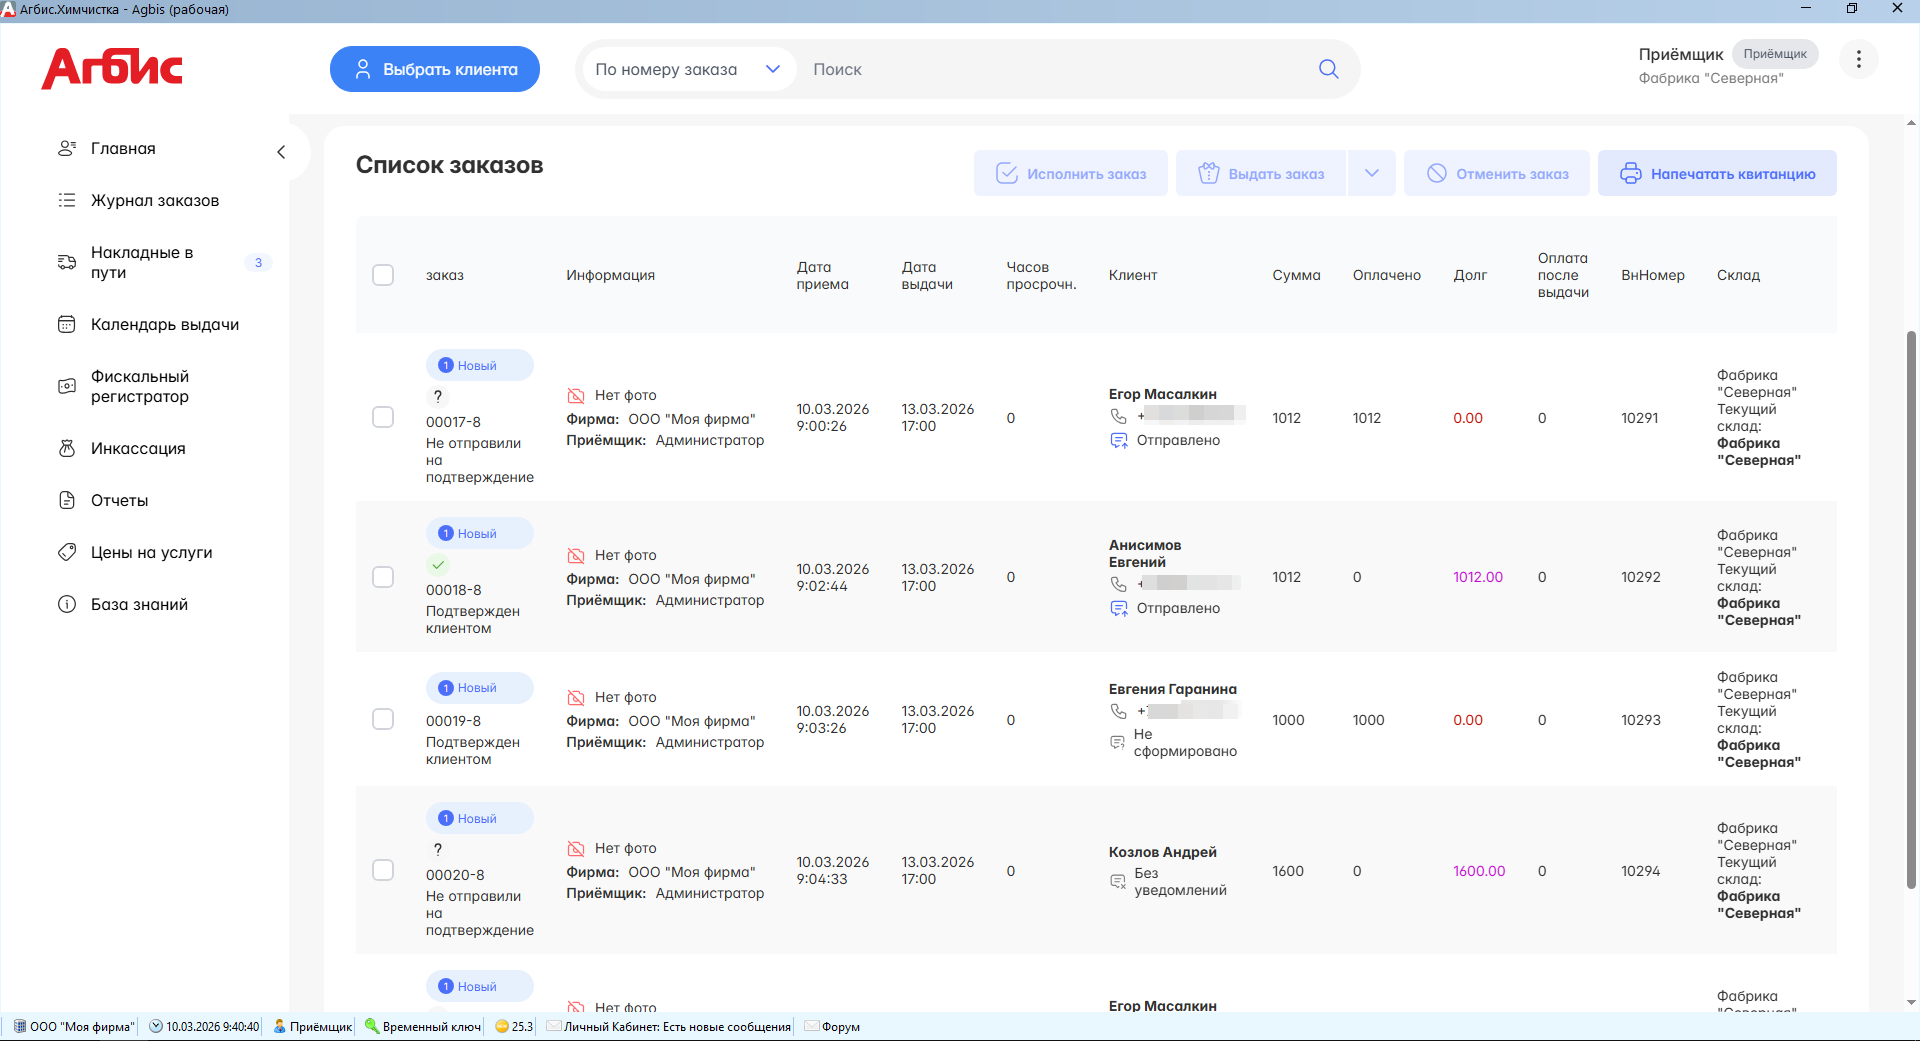Click the Напечатать квитанцию button

tap(1717, 173)
